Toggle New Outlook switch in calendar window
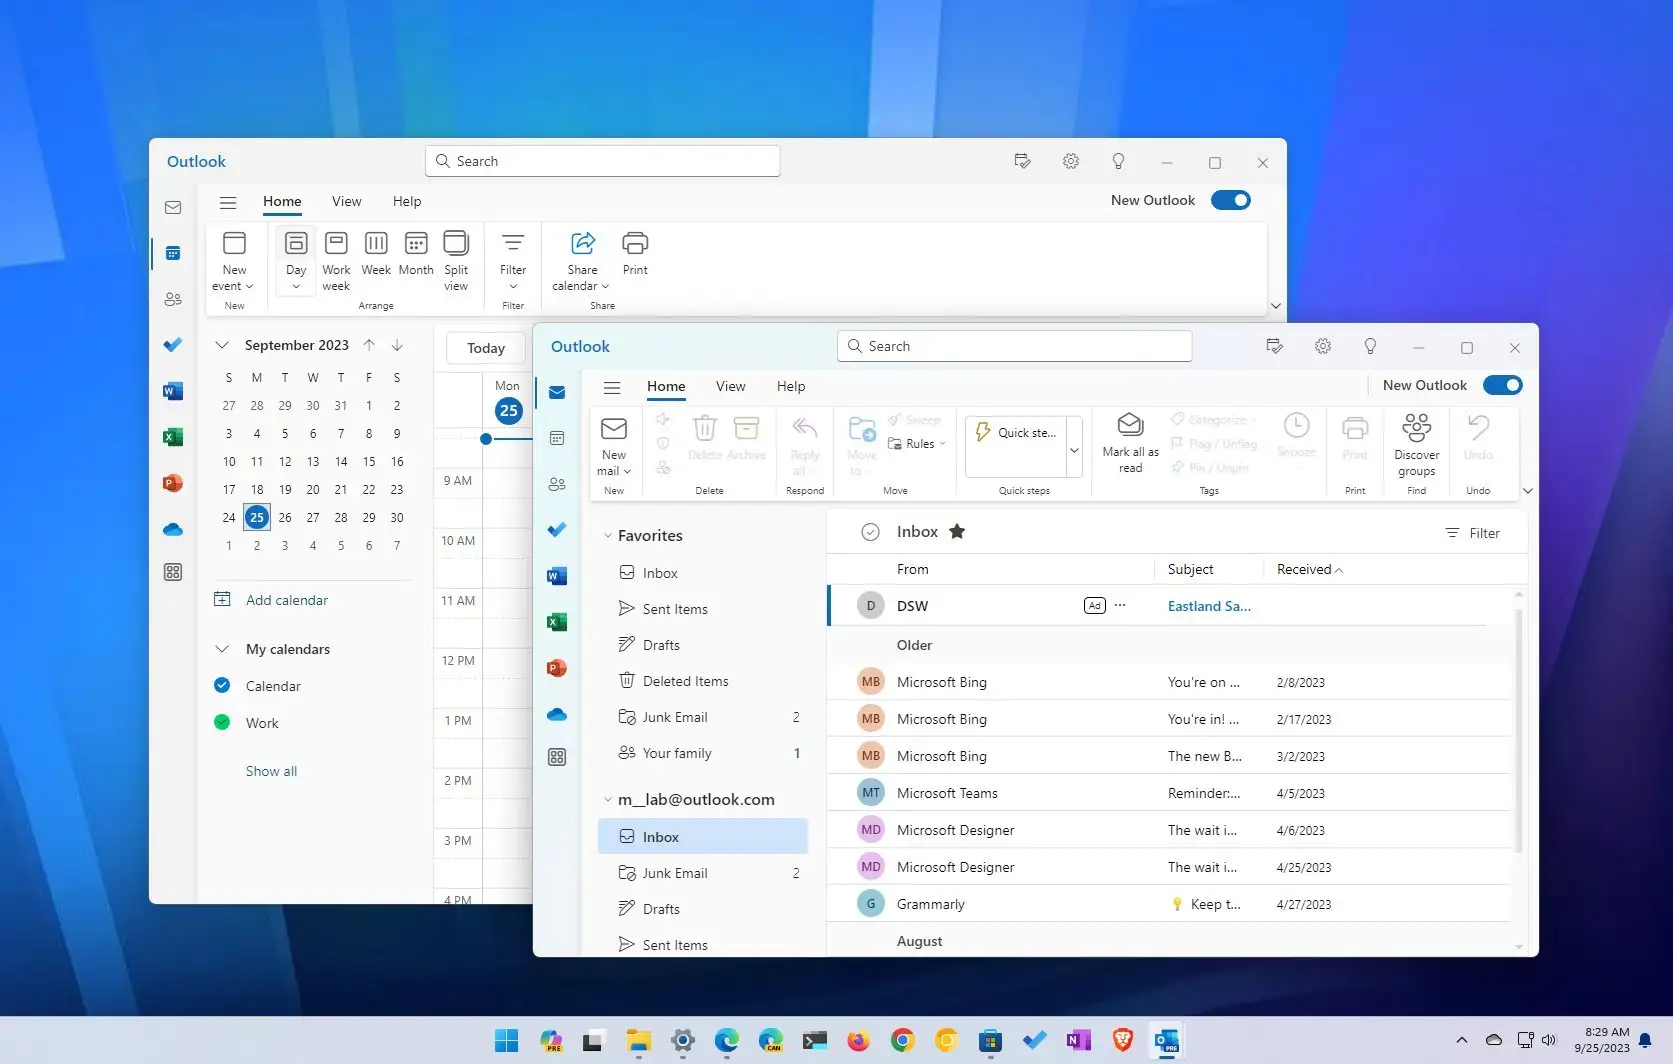The width and height of the screenshot is (1673, 1064). pyautogui.click(x=1231, y=200)
